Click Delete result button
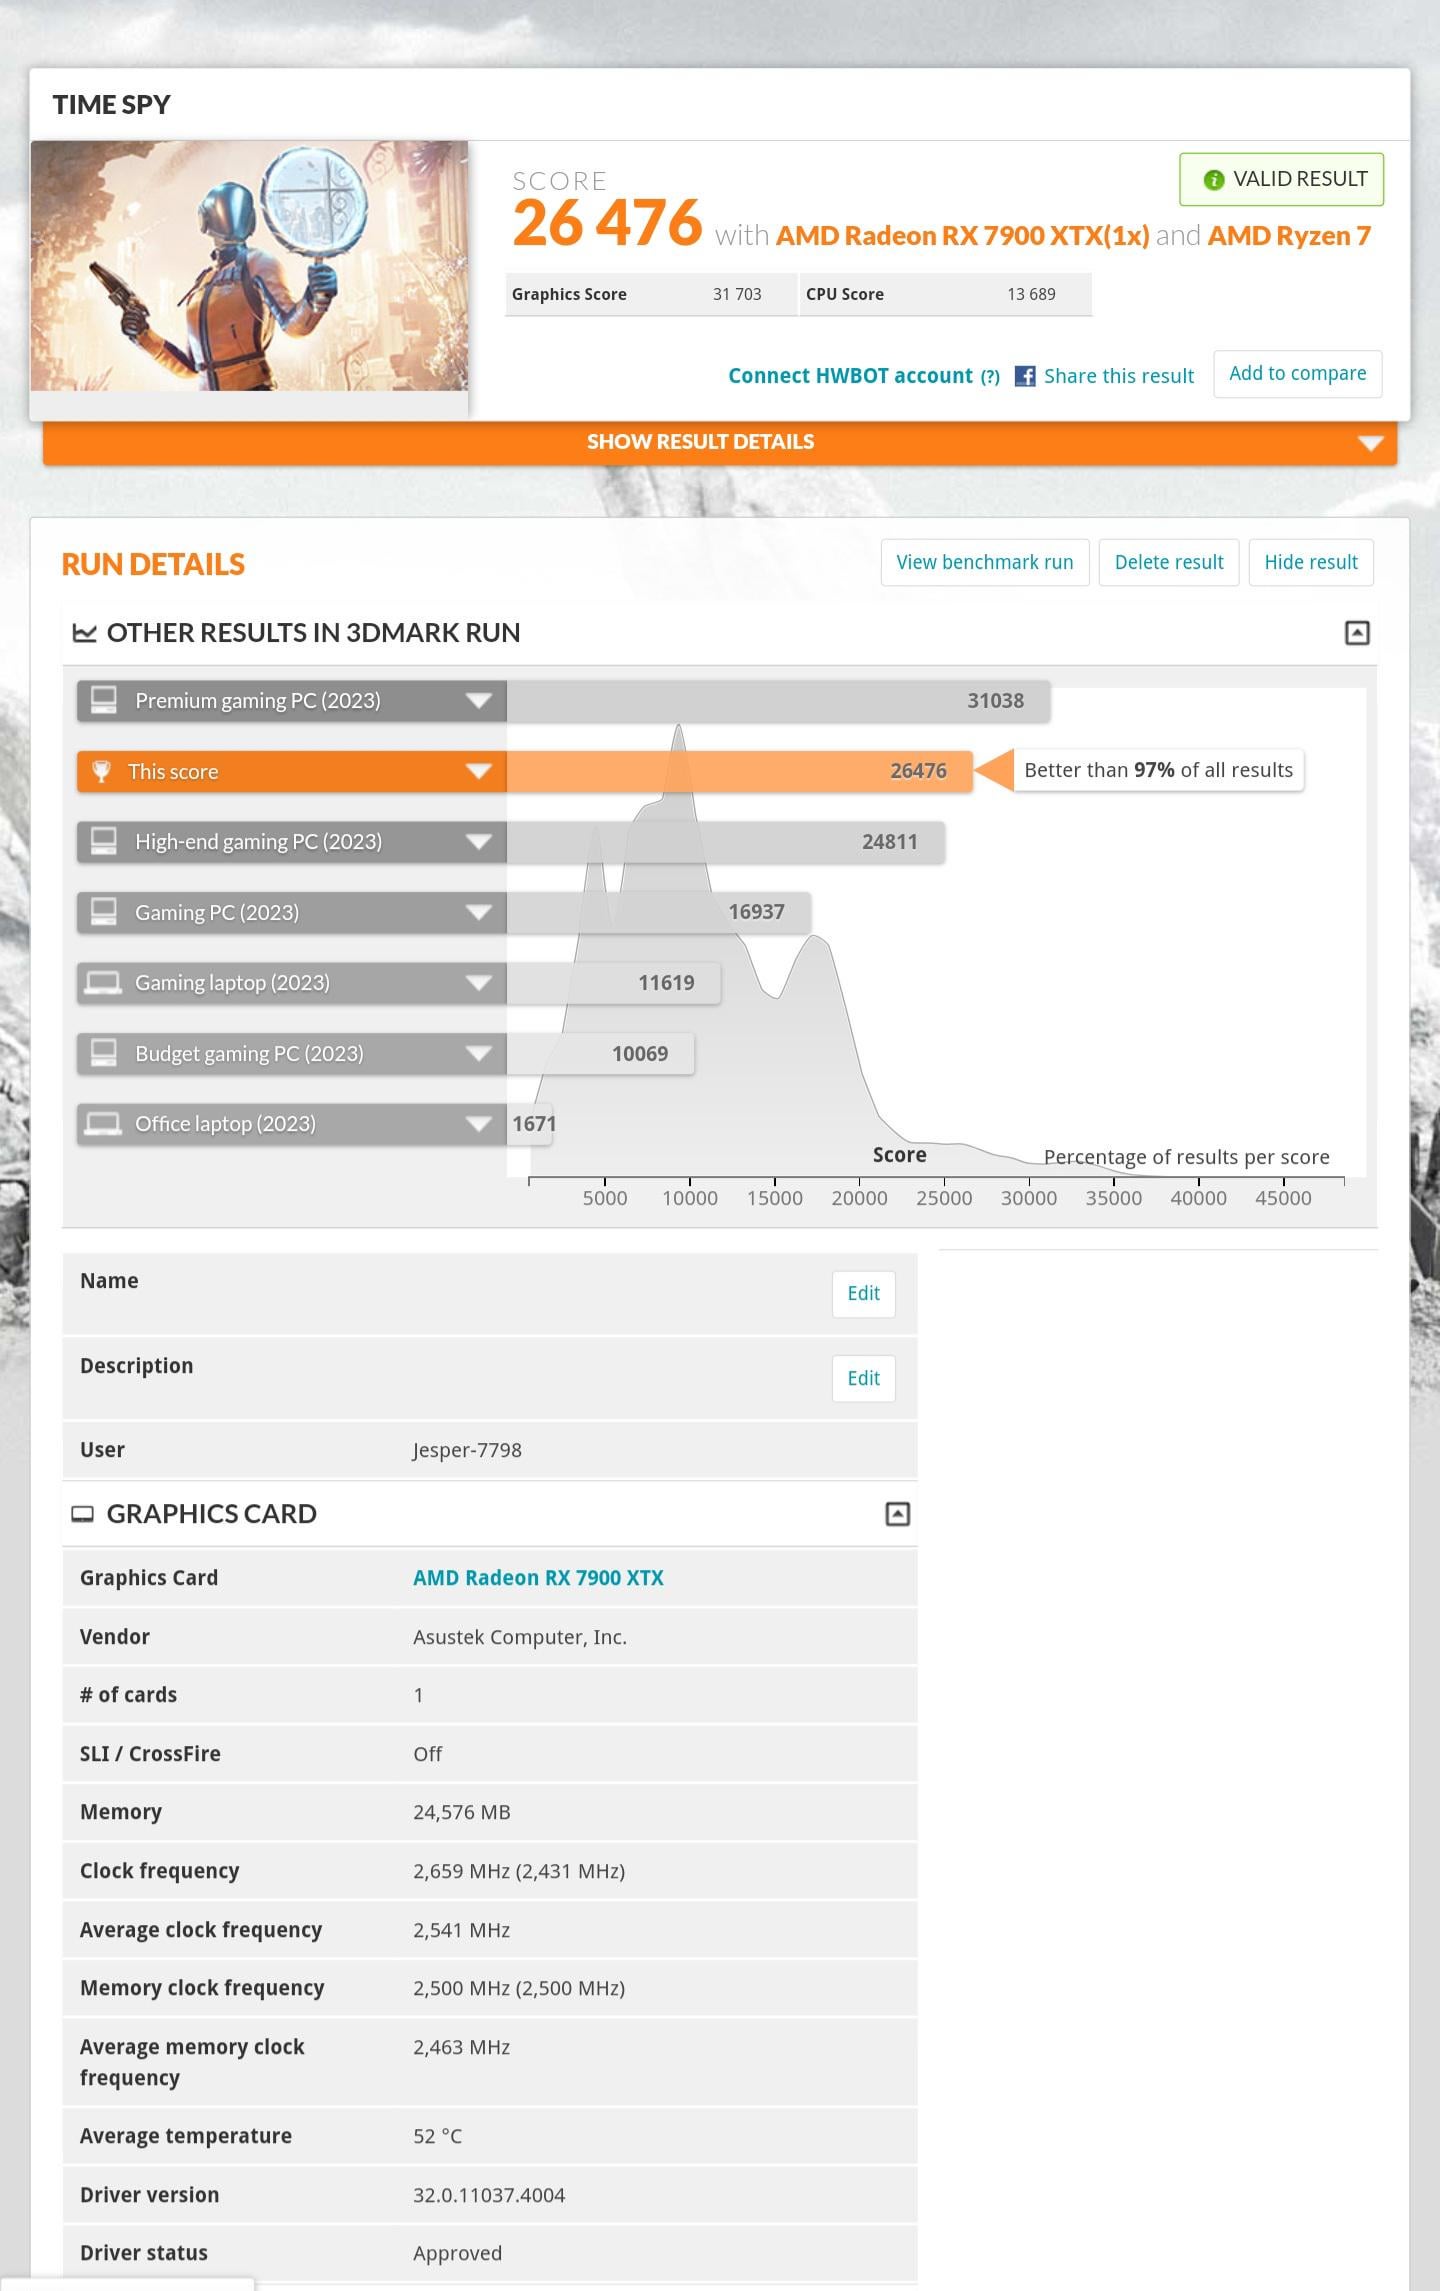Viewport: 1440px width, 2291px height. pos(1169,562)
